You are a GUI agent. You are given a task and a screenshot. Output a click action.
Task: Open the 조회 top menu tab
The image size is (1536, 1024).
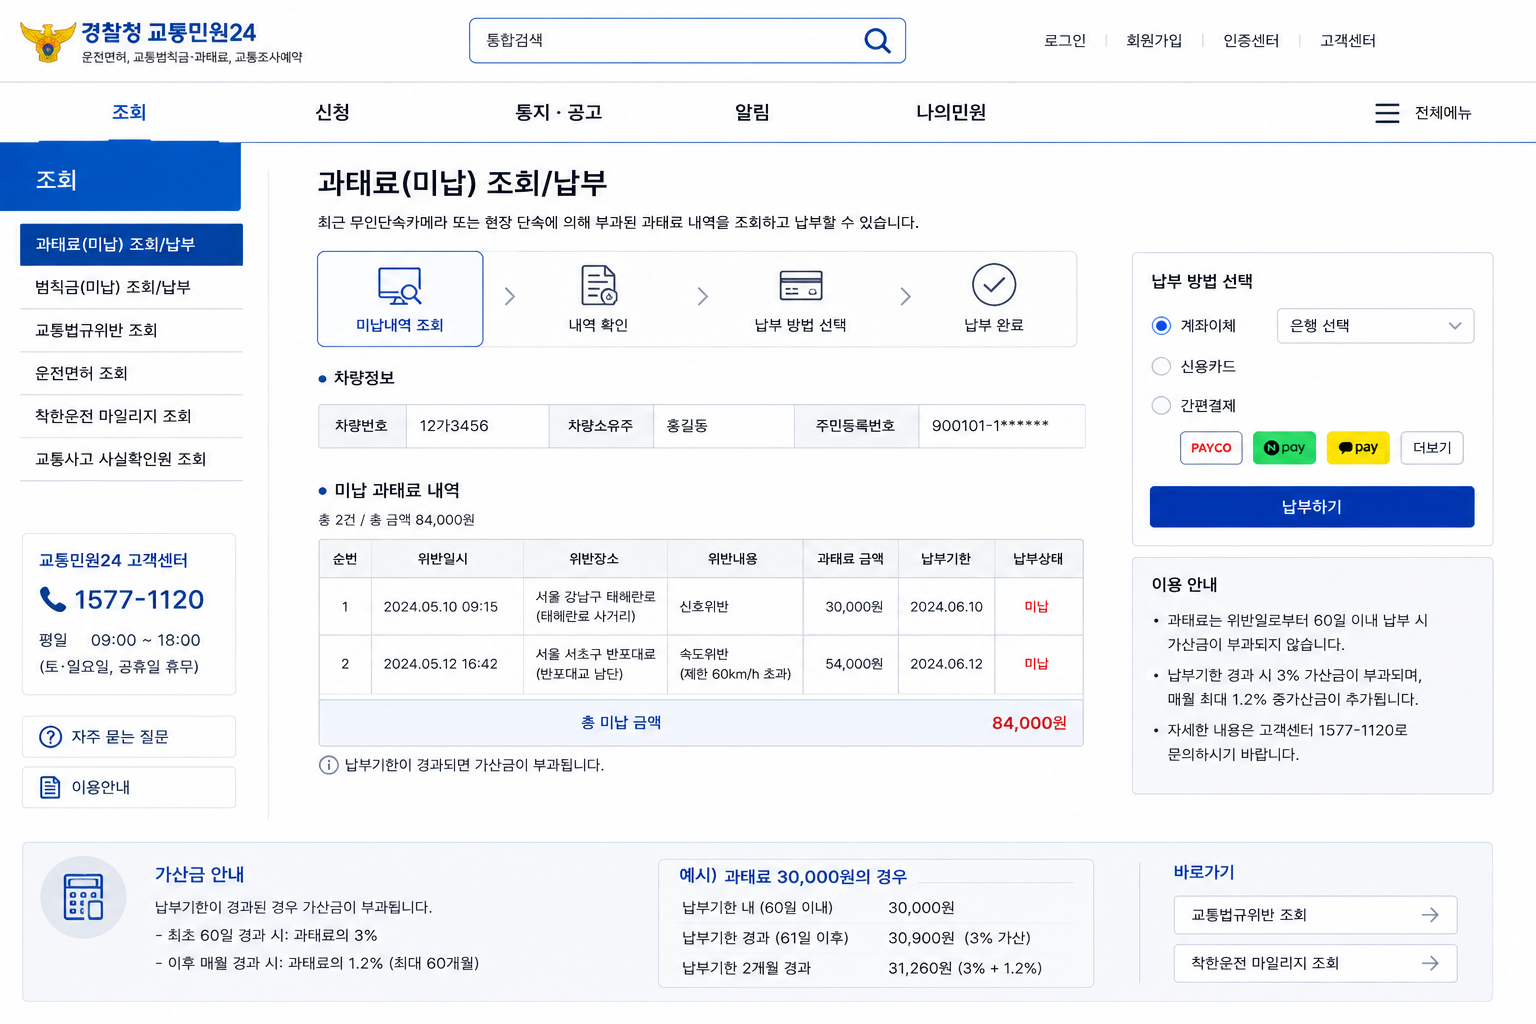(x=129, y=112)
